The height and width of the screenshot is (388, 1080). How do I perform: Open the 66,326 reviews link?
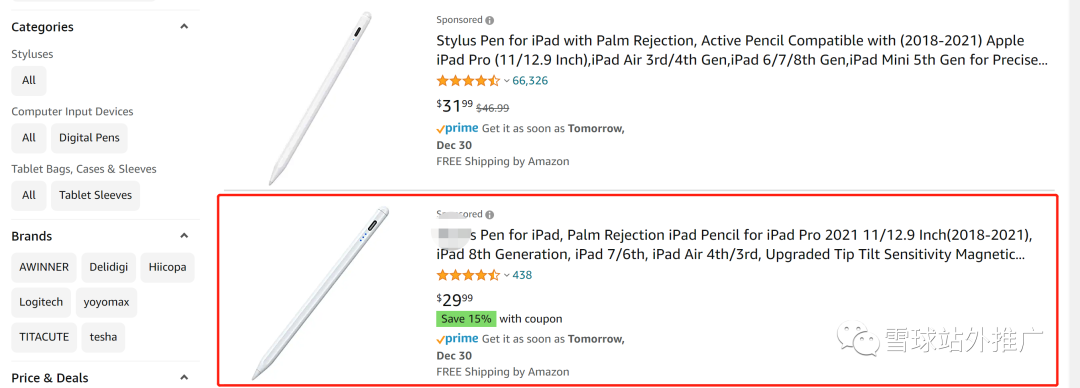530,81
